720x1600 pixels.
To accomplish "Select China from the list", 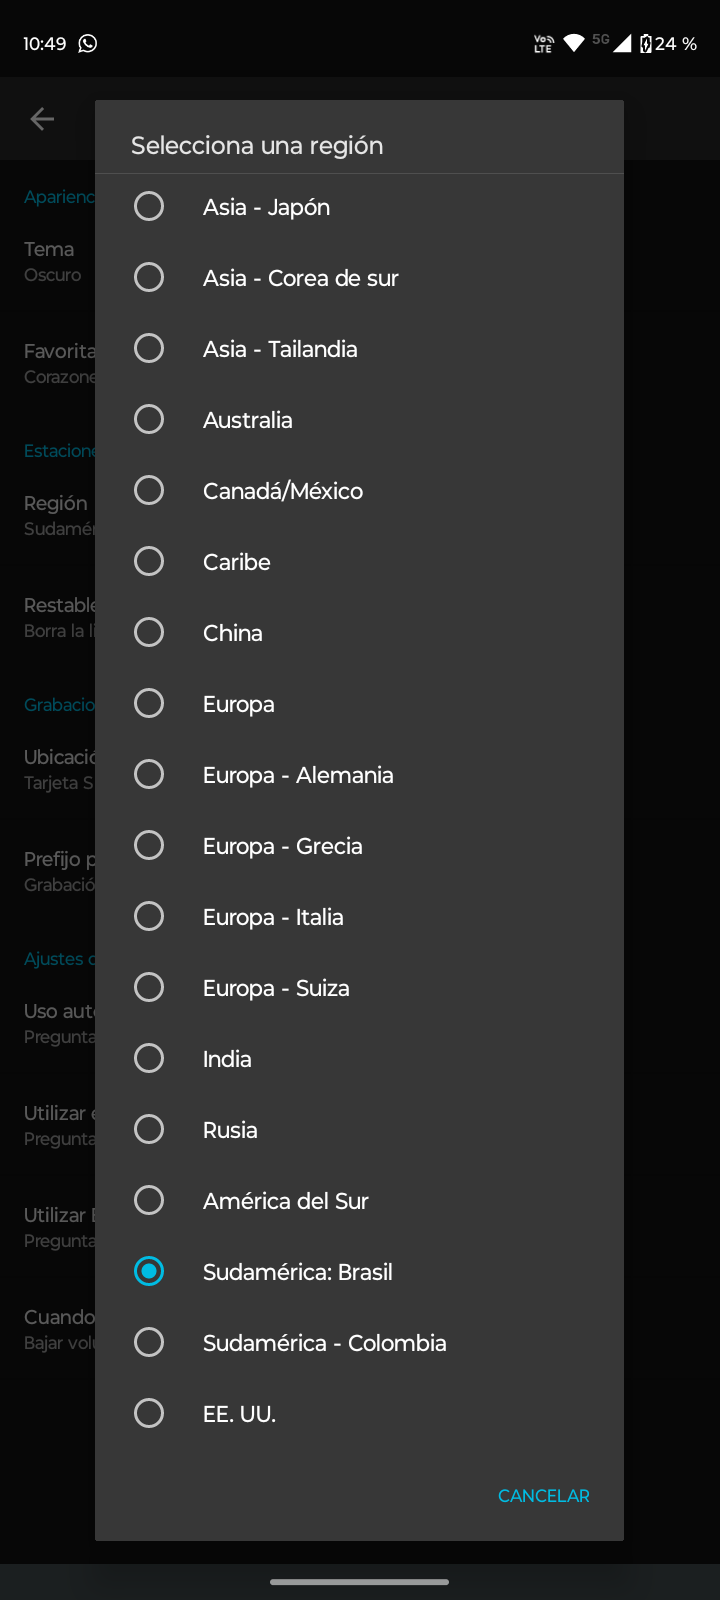I will click(x=149, y=633).
